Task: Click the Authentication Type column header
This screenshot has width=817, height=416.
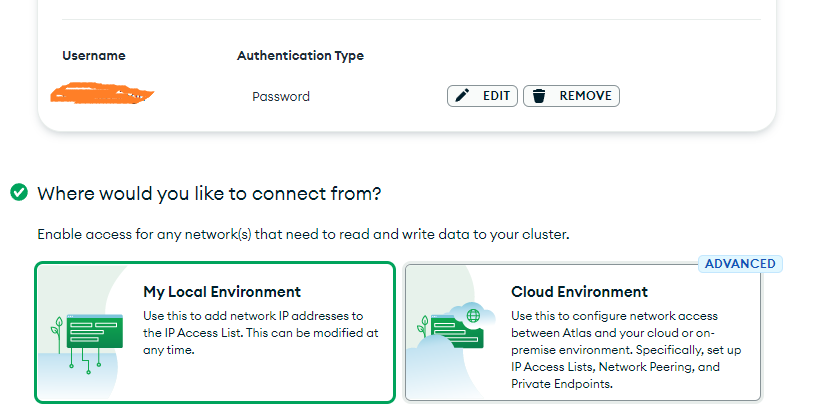Action: click(x=300, y=56)
